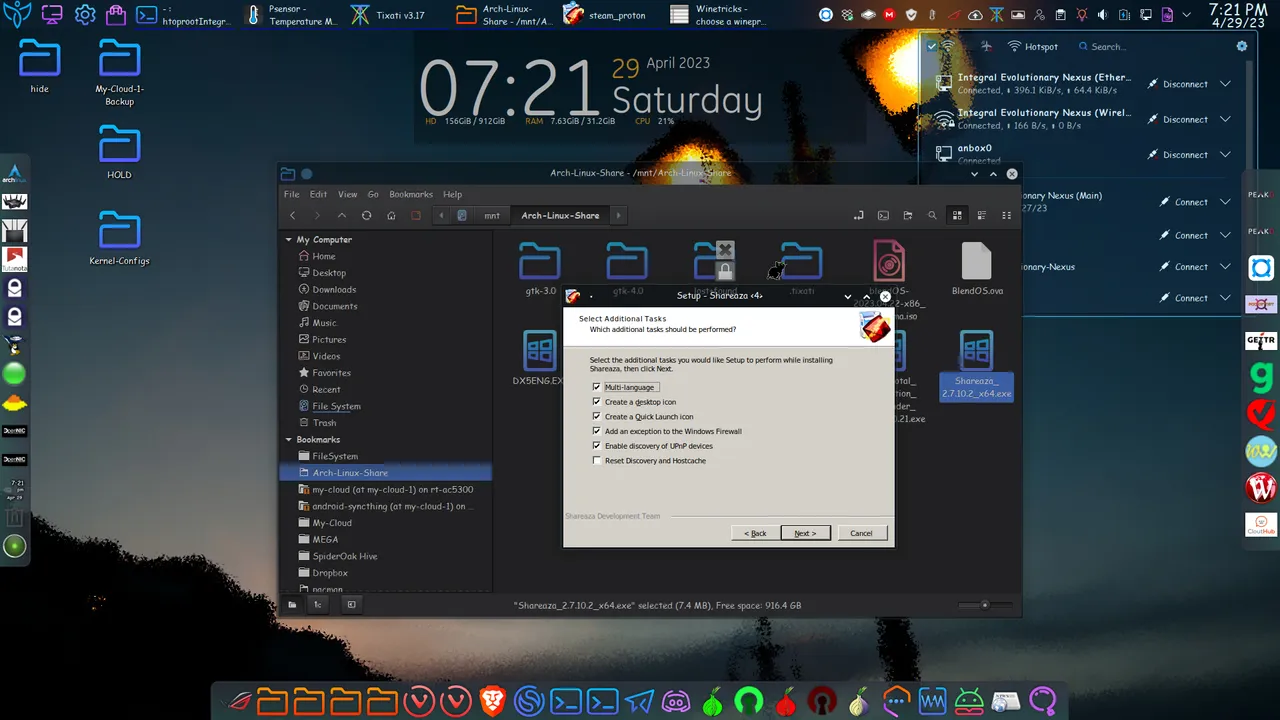Viewport: 1280px width, 720px height.
Task: Open Brave browser from dock
Action: click(x=492, y=701)
